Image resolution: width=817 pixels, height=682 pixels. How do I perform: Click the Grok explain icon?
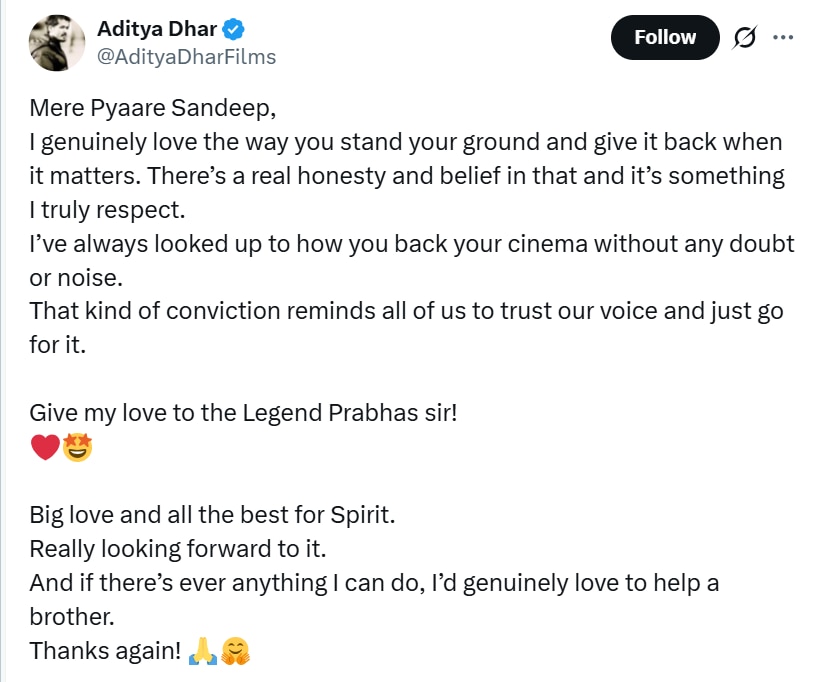click(744, 37)
